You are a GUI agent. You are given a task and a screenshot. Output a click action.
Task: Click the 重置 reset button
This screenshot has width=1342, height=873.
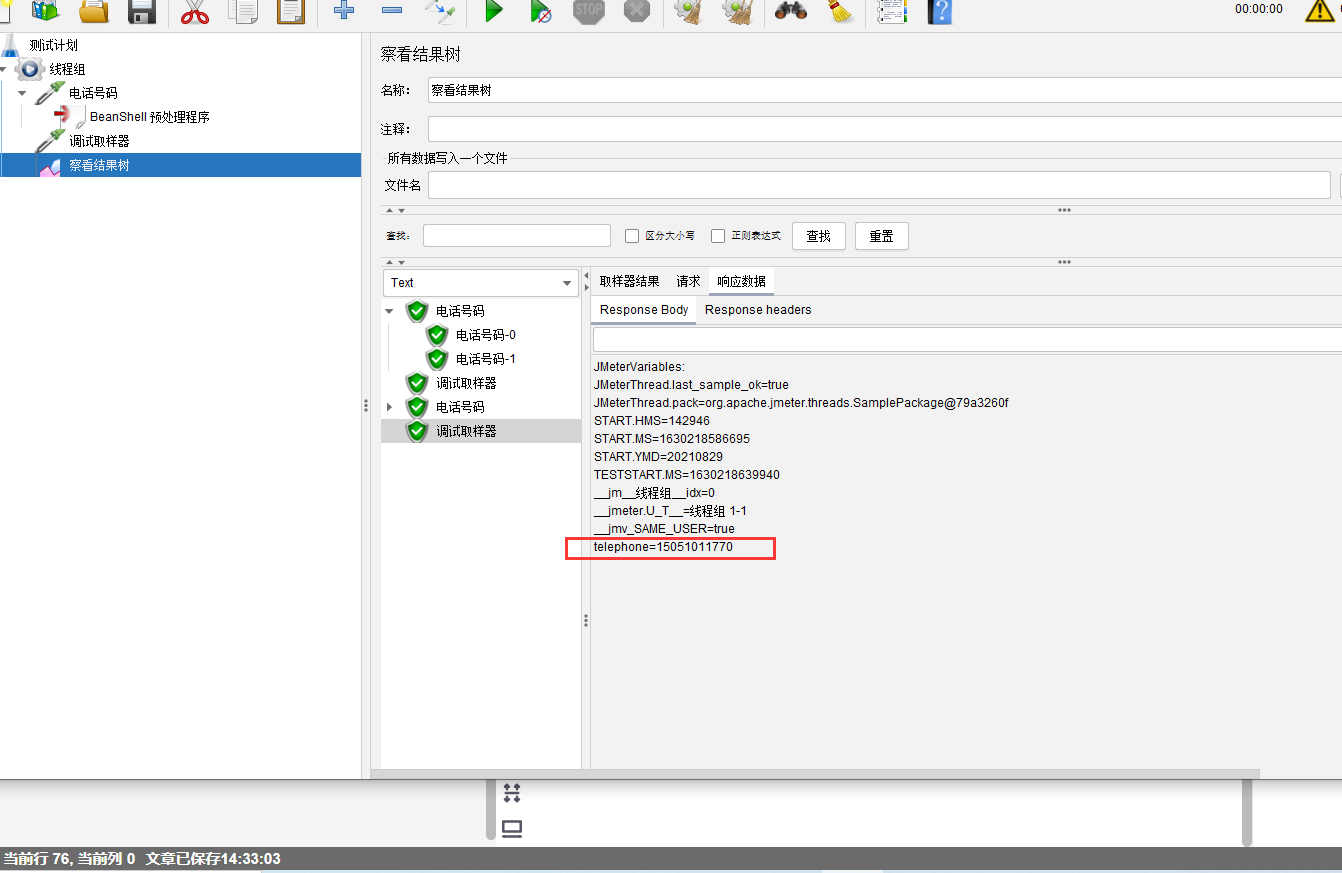(882, 236)
